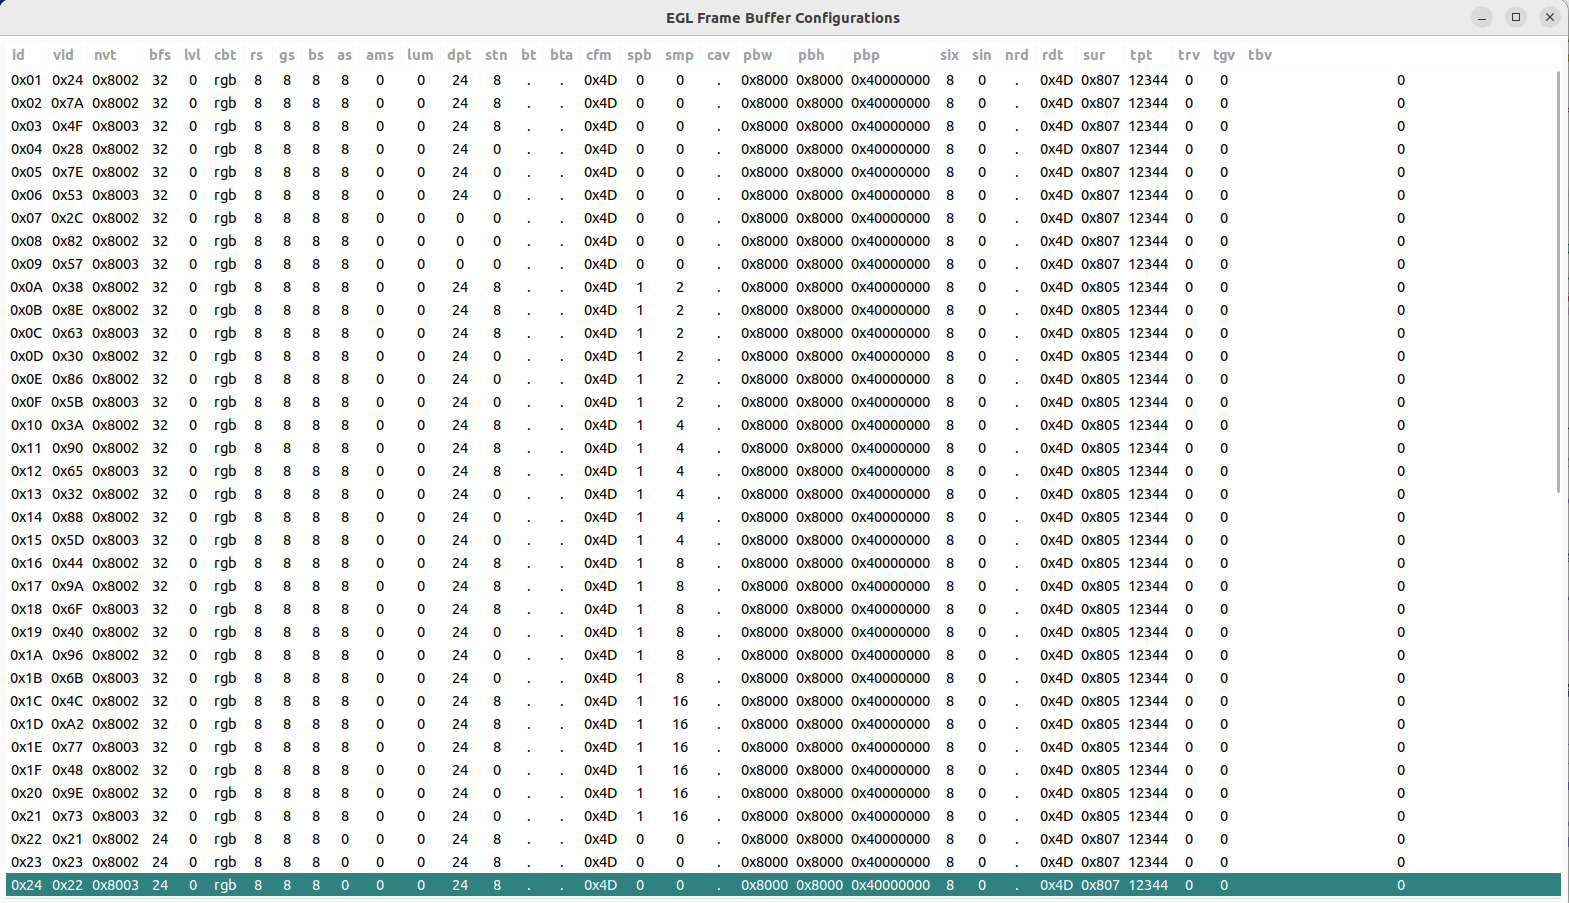Click the lvl column header

[x=192, y=55]
